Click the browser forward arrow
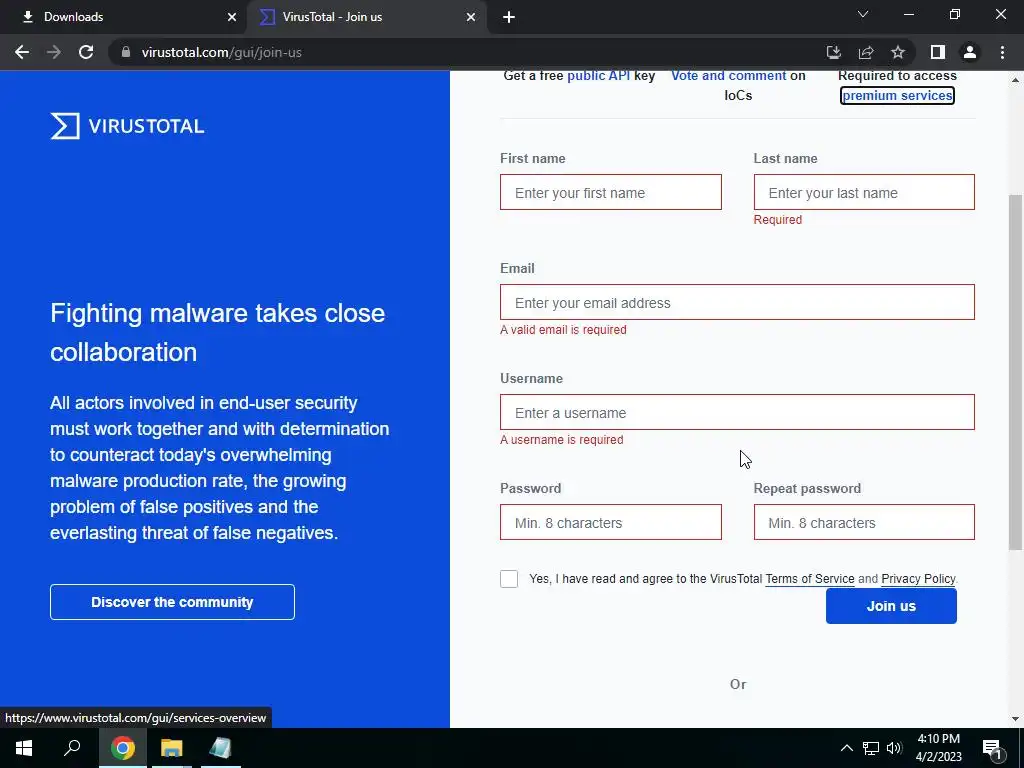Screen dimensions: 1024x768 click(x=54, y=52)
